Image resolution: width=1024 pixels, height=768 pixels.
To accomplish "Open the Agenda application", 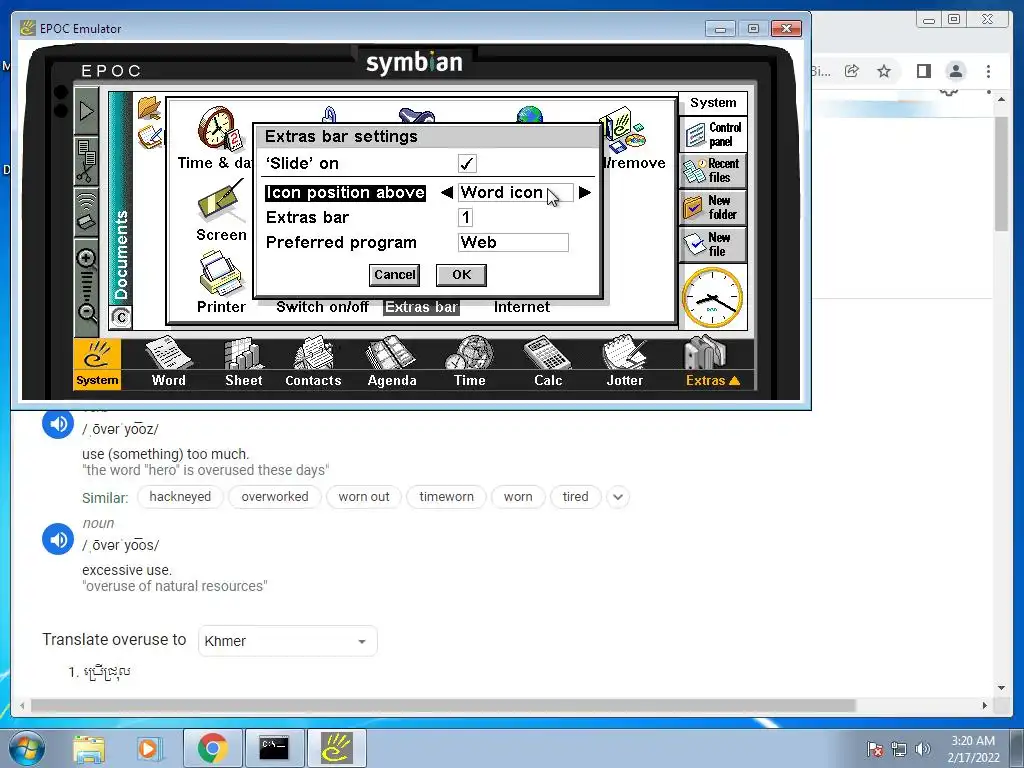I will click(392, 363).
